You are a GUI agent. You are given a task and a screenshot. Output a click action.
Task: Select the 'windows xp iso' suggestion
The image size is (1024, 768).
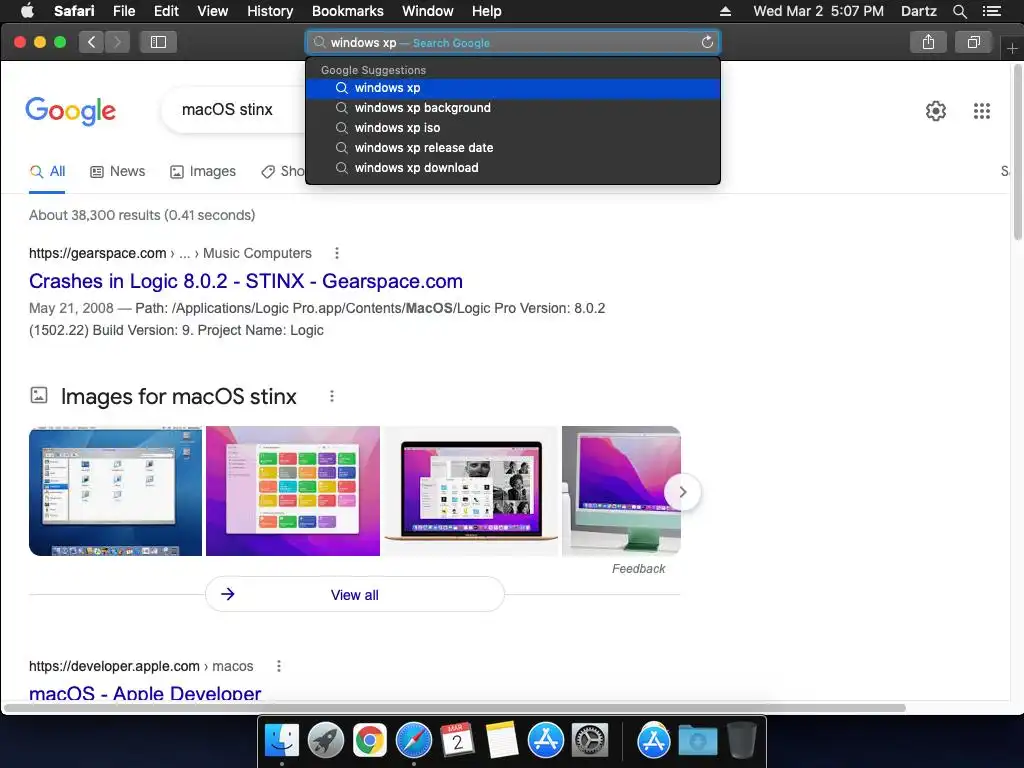(513, 128)
